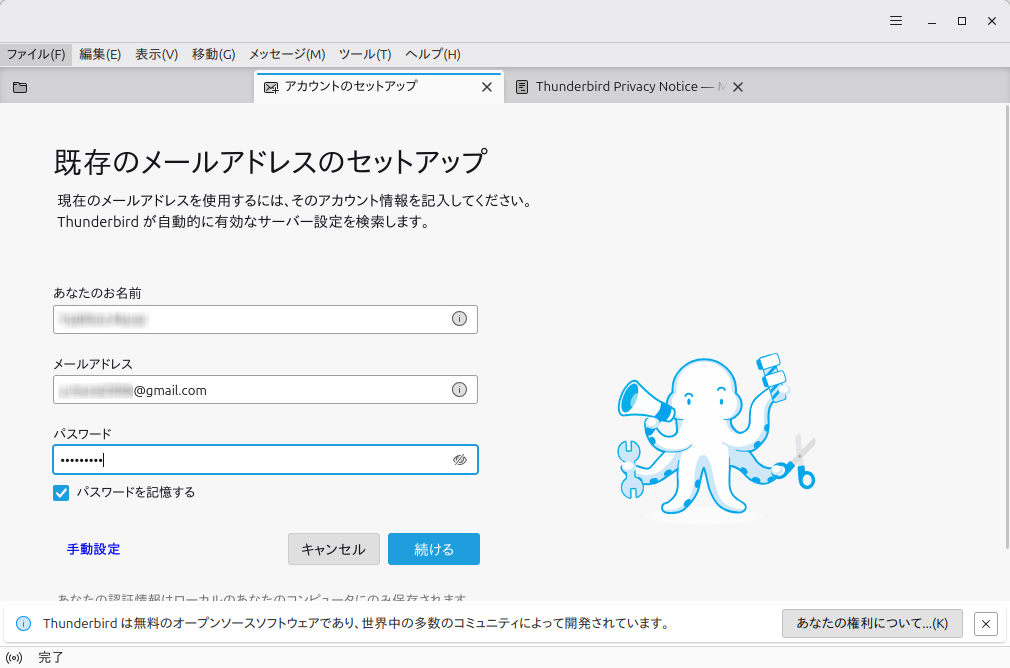Click info icon in email address field
1010x668 pixels.
click(x=459, y=390)
